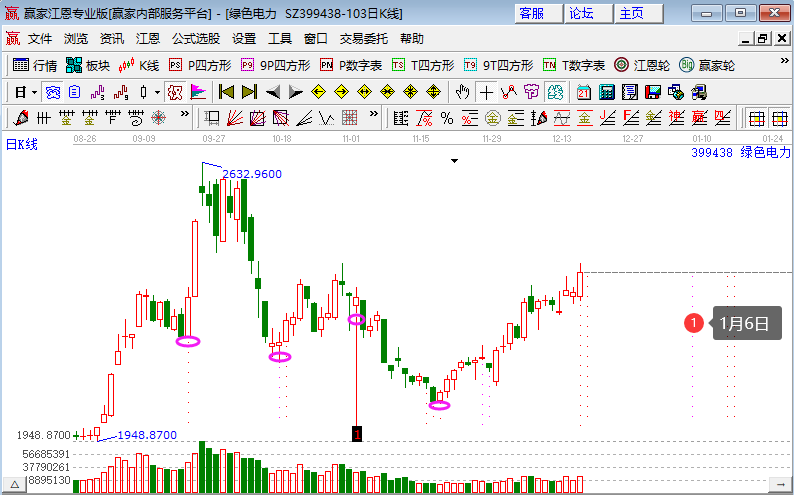Select the hand pan tool
The height and width of the screenshot is (495, 794).
tap(462, 92)
